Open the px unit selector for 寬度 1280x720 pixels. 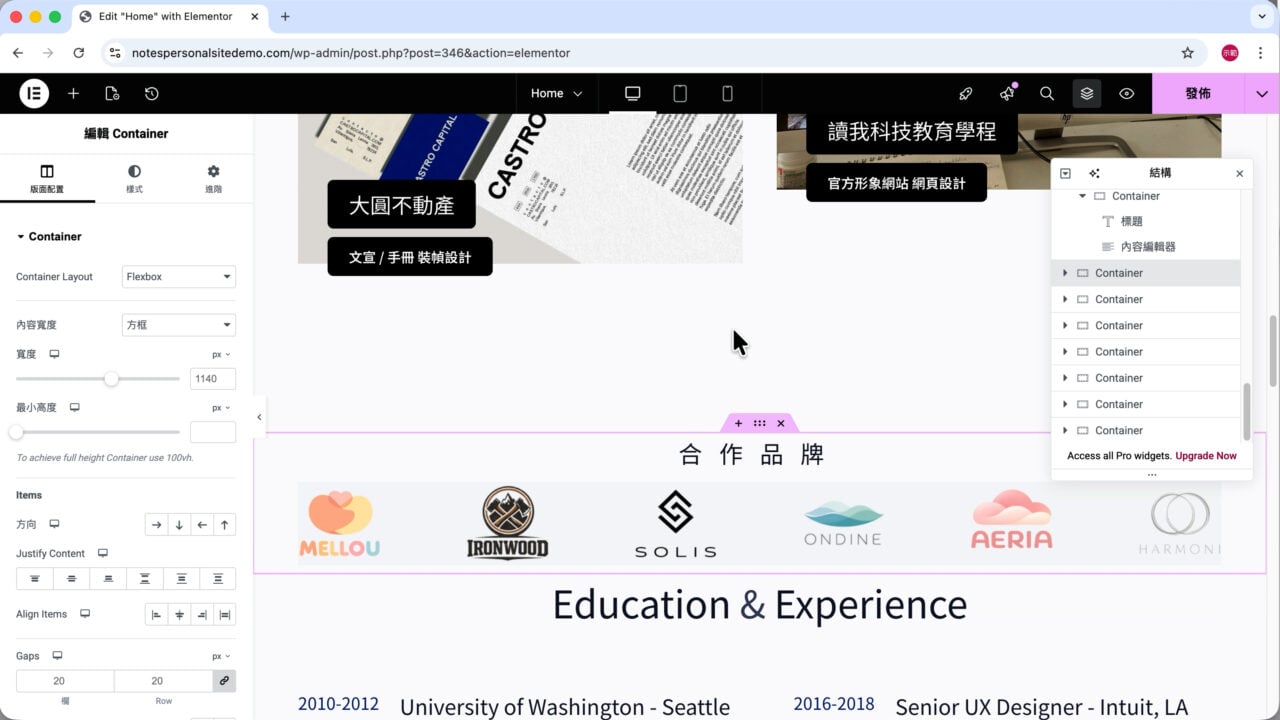221,354
